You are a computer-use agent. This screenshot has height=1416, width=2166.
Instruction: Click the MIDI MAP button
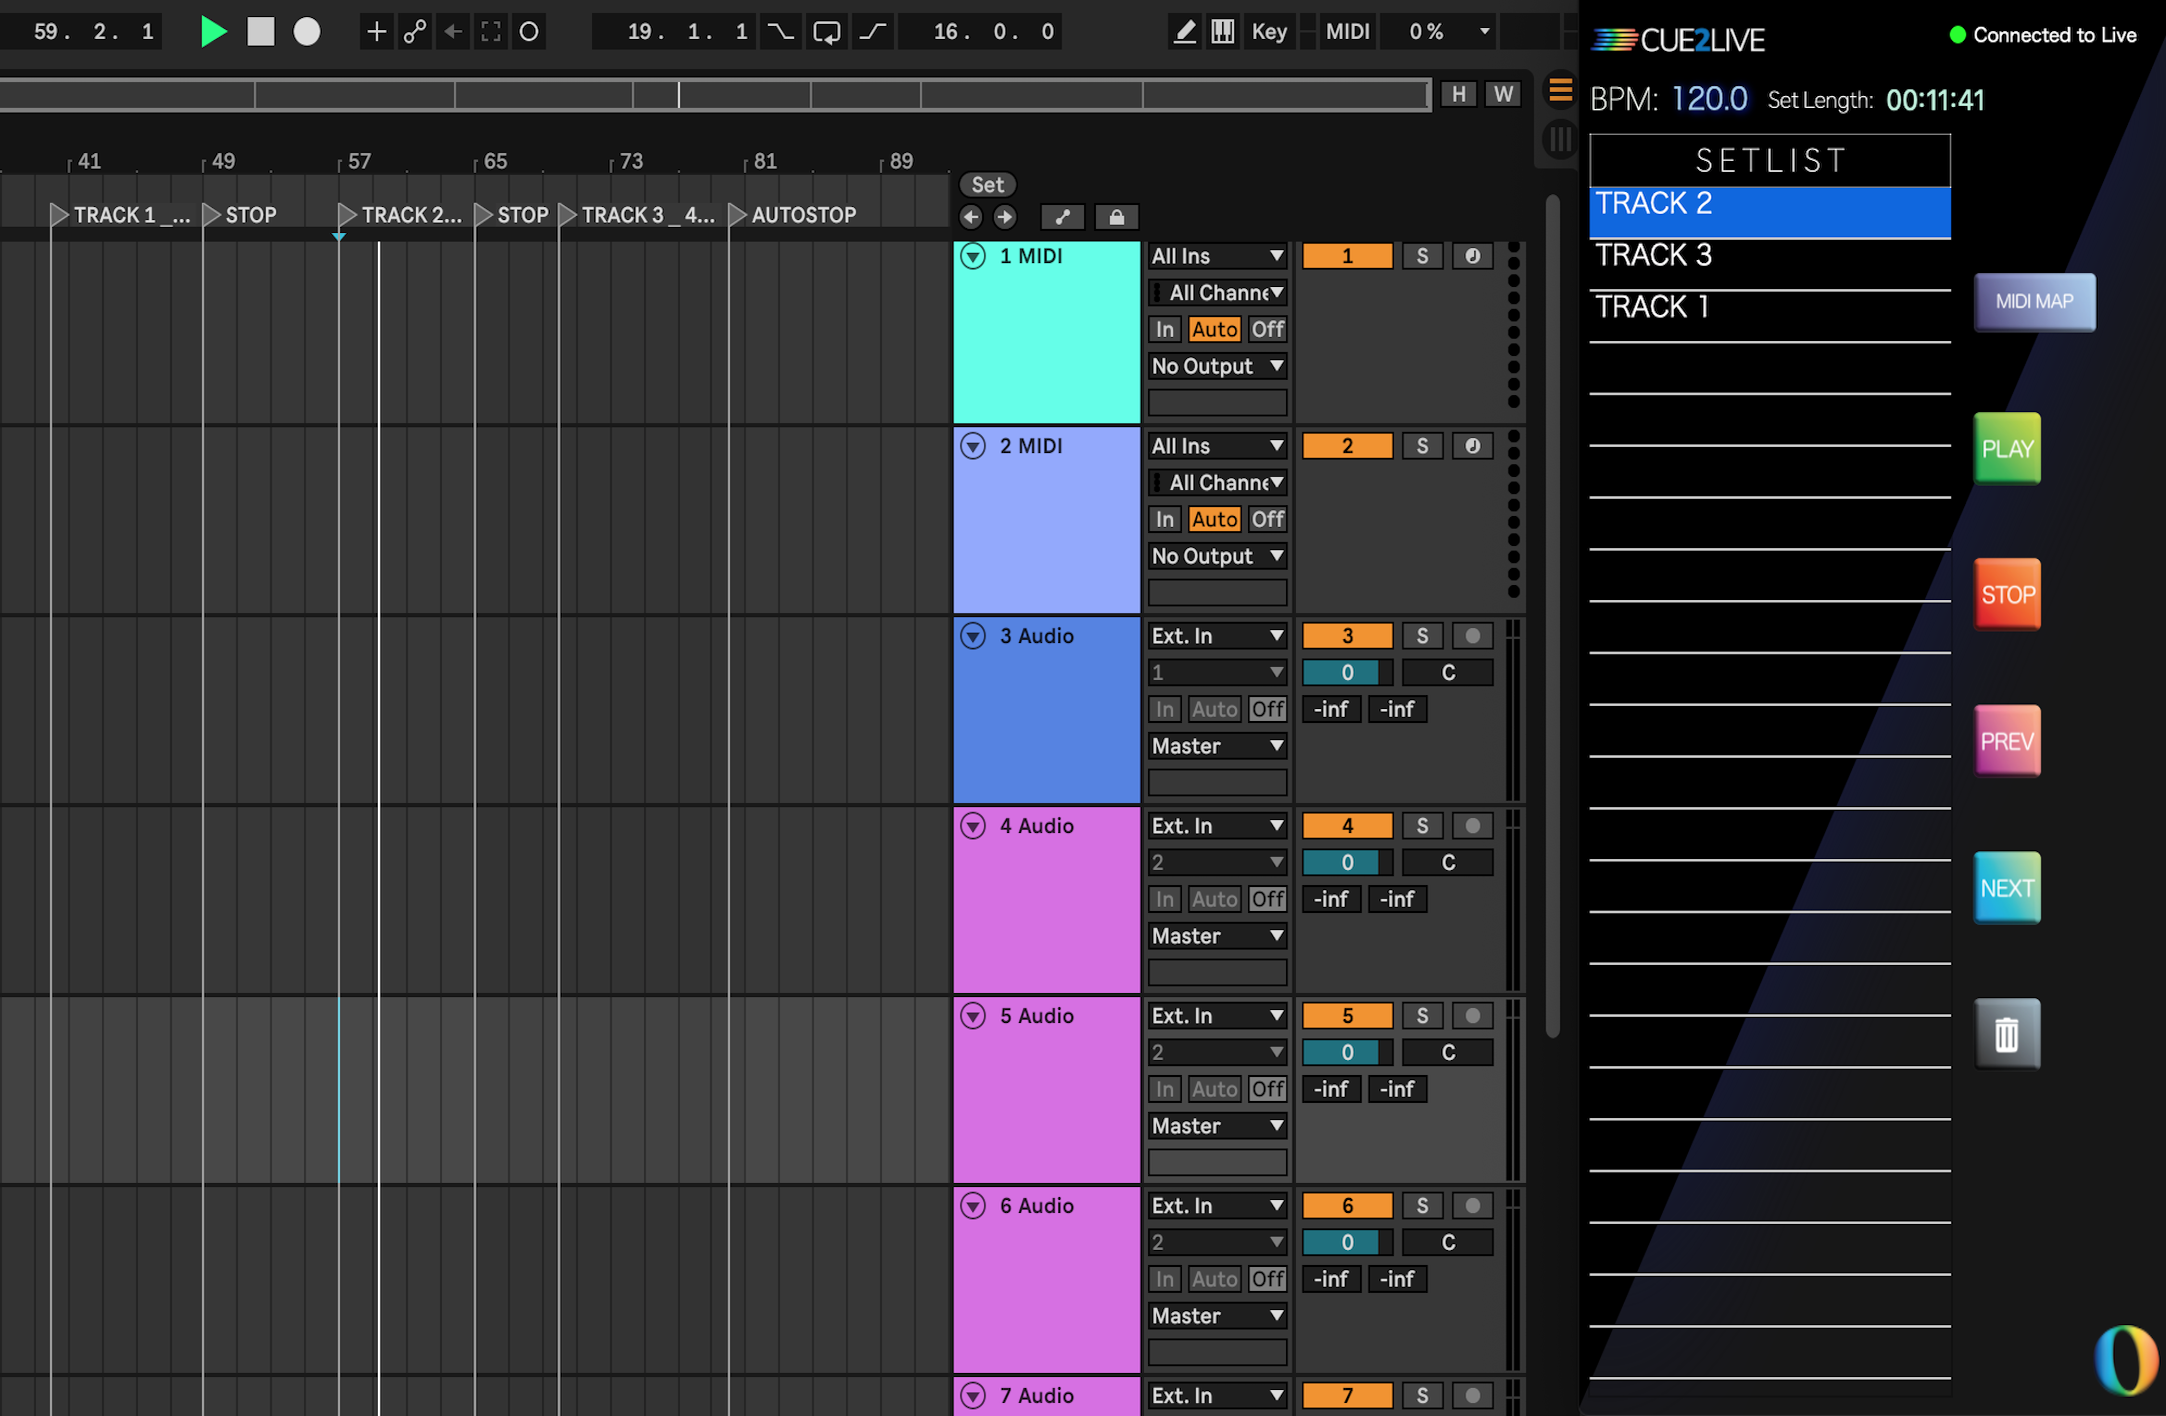pos(2034,302)
